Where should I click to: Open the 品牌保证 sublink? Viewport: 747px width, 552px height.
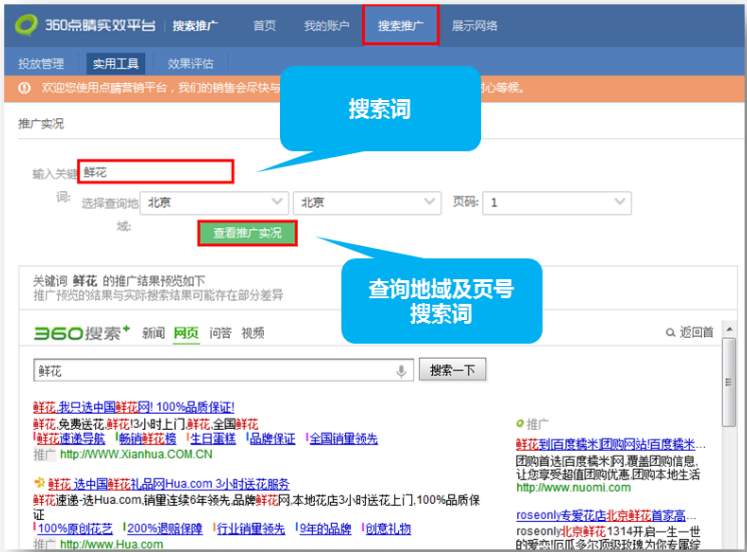pos(273,439)
